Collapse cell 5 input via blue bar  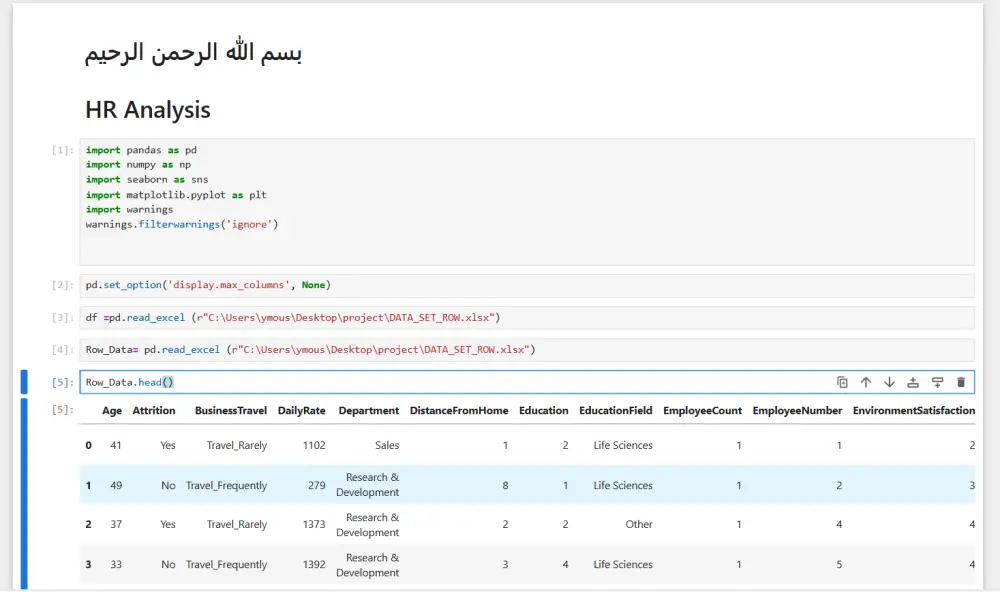(24, 381)
